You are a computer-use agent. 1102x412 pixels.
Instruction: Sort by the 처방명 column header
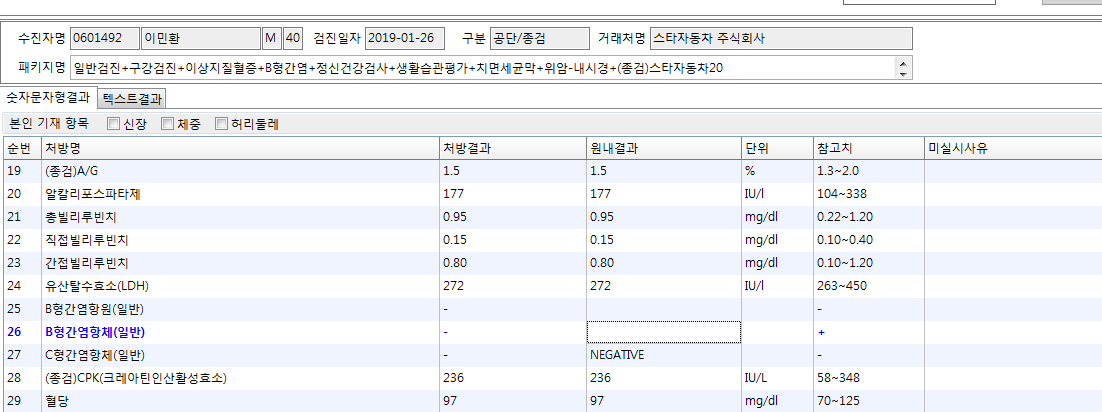tap(240, 148)
